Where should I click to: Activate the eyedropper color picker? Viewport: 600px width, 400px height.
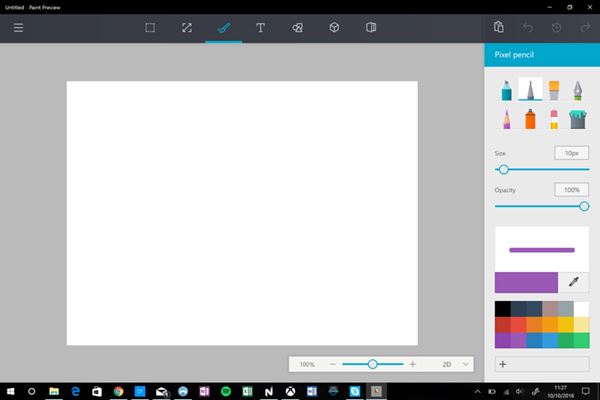click(573, 282)
